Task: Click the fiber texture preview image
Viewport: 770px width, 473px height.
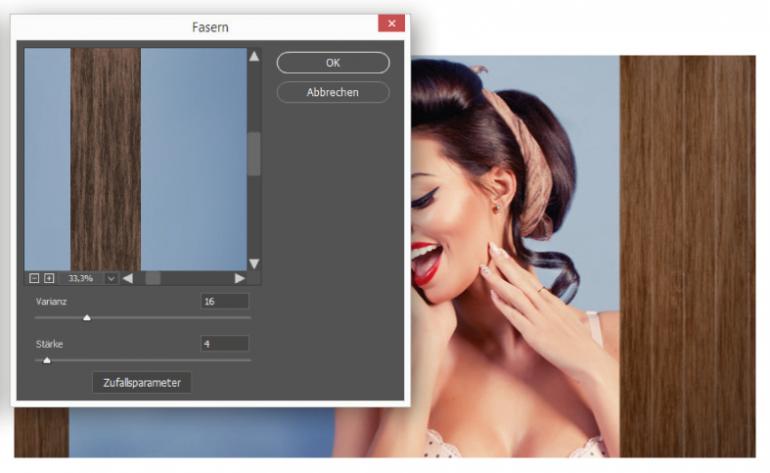Action: click(x=136, y=159)
